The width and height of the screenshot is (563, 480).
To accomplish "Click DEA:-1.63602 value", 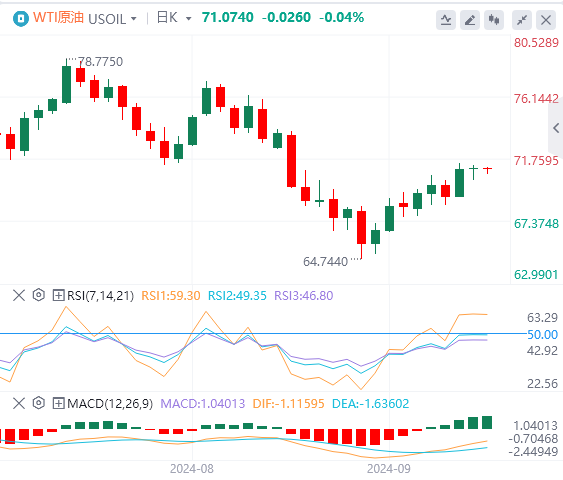I will (x=370, y=404).
